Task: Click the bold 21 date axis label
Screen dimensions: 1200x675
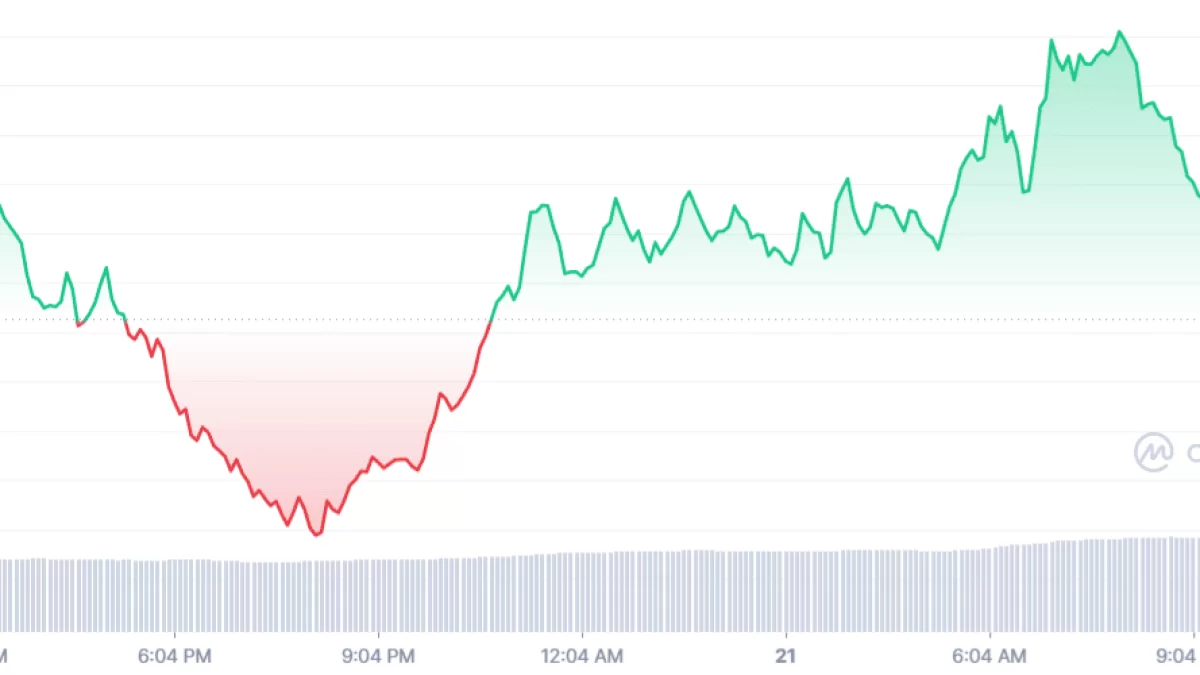Action: tap(786, 655)
